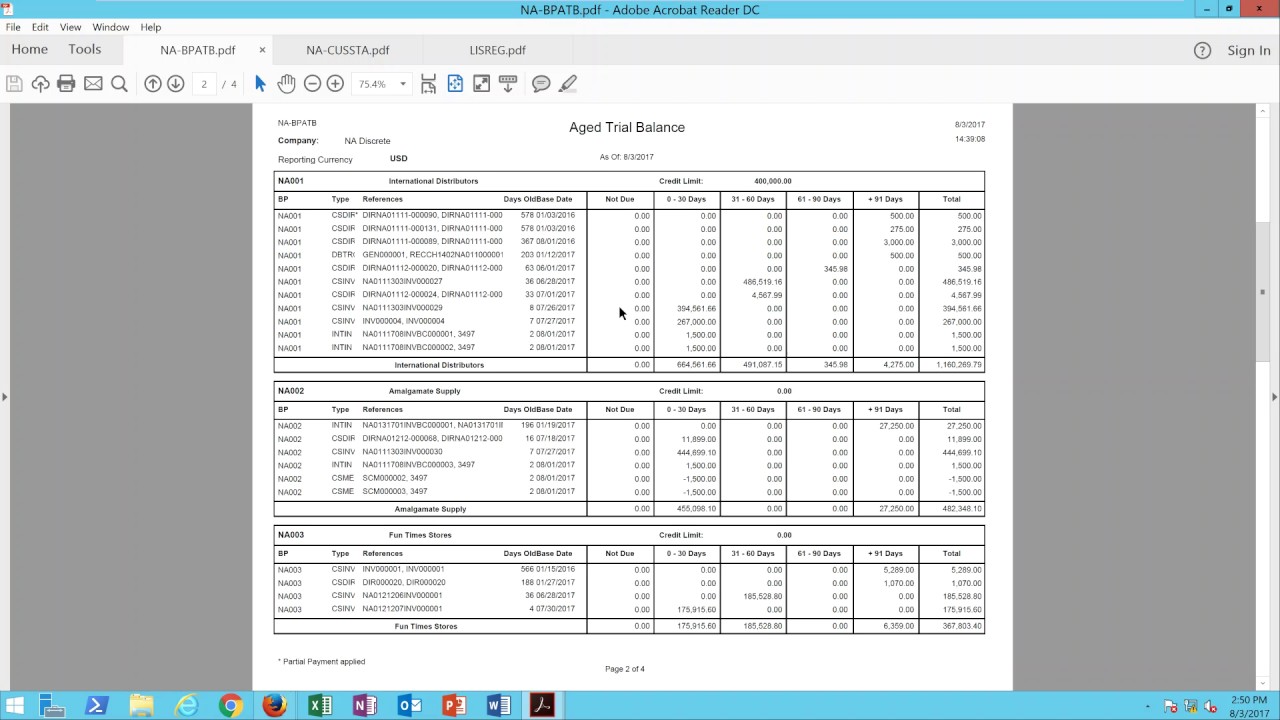Show hidden tray icons arrow
The width and height of the screenshot is (1280, 720).
(x=1146, y=707)
